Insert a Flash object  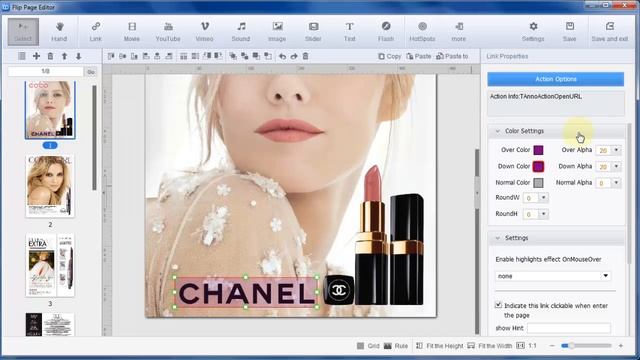pos(386,32)
